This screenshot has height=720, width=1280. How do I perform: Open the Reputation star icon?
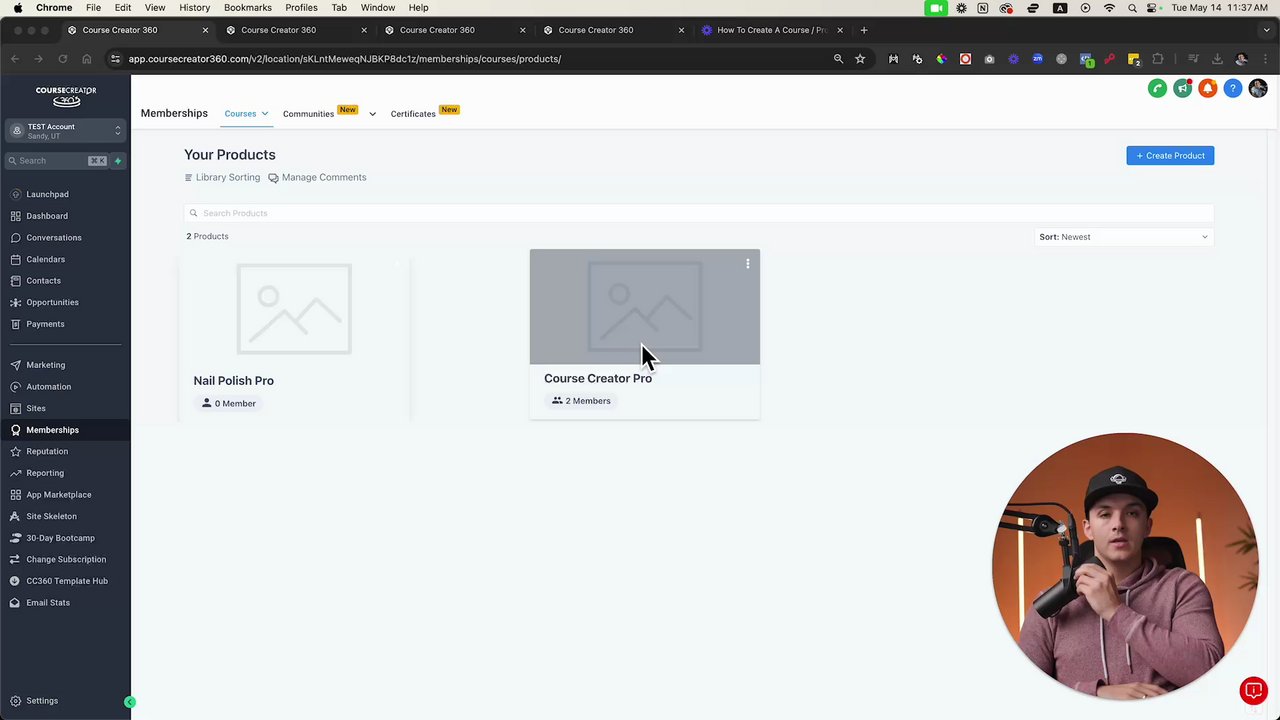16,451
